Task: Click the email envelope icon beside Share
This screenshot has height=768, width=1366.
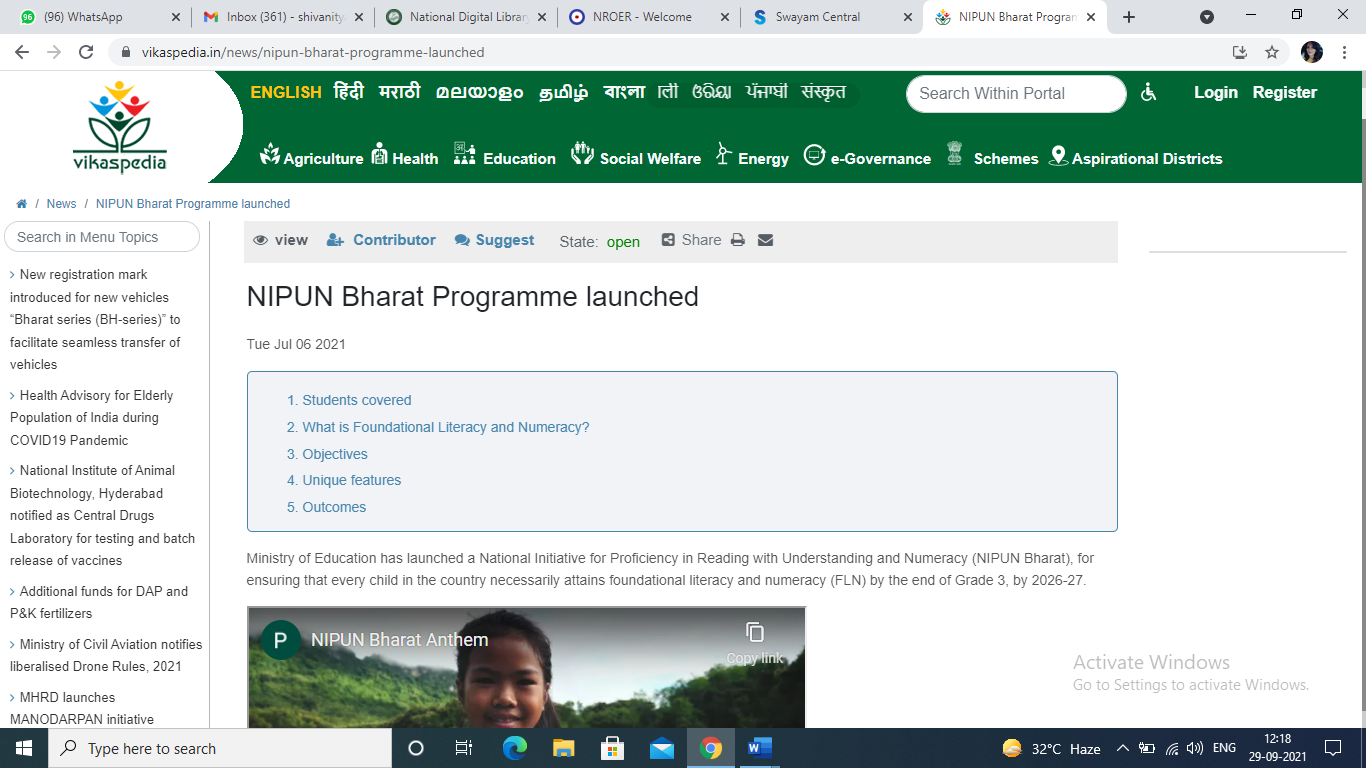Action: point(765,240)
